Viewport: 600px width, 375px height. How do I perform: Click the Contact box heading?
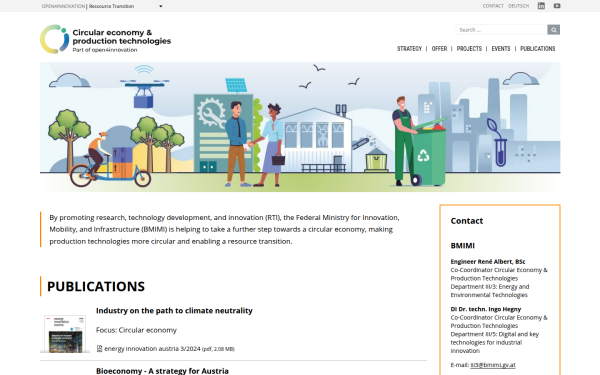(467, 221)
